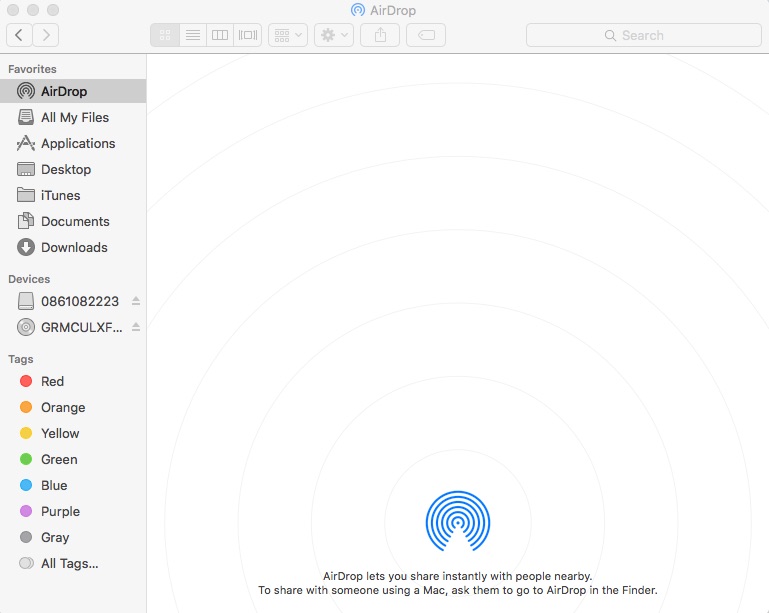Close the Finder window
Image resolution: width=769 pixels, height=613 pixels.
click(13, 10)
